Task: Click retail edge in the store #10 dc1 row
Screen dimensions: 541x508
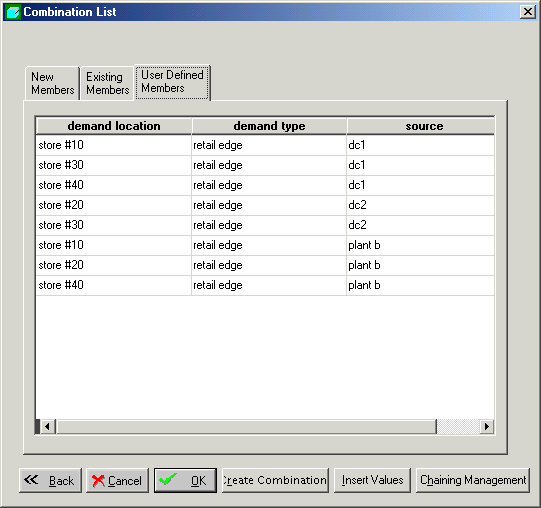Action: pyautogui.click(x=269, y=145)
